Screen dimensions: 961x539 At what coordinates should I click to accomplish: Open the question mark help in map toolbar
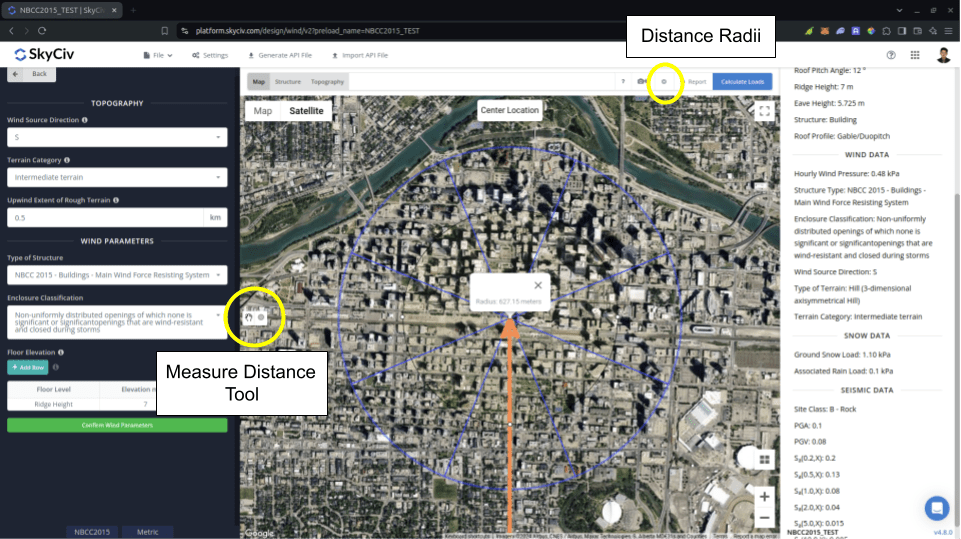coord(623,82)
